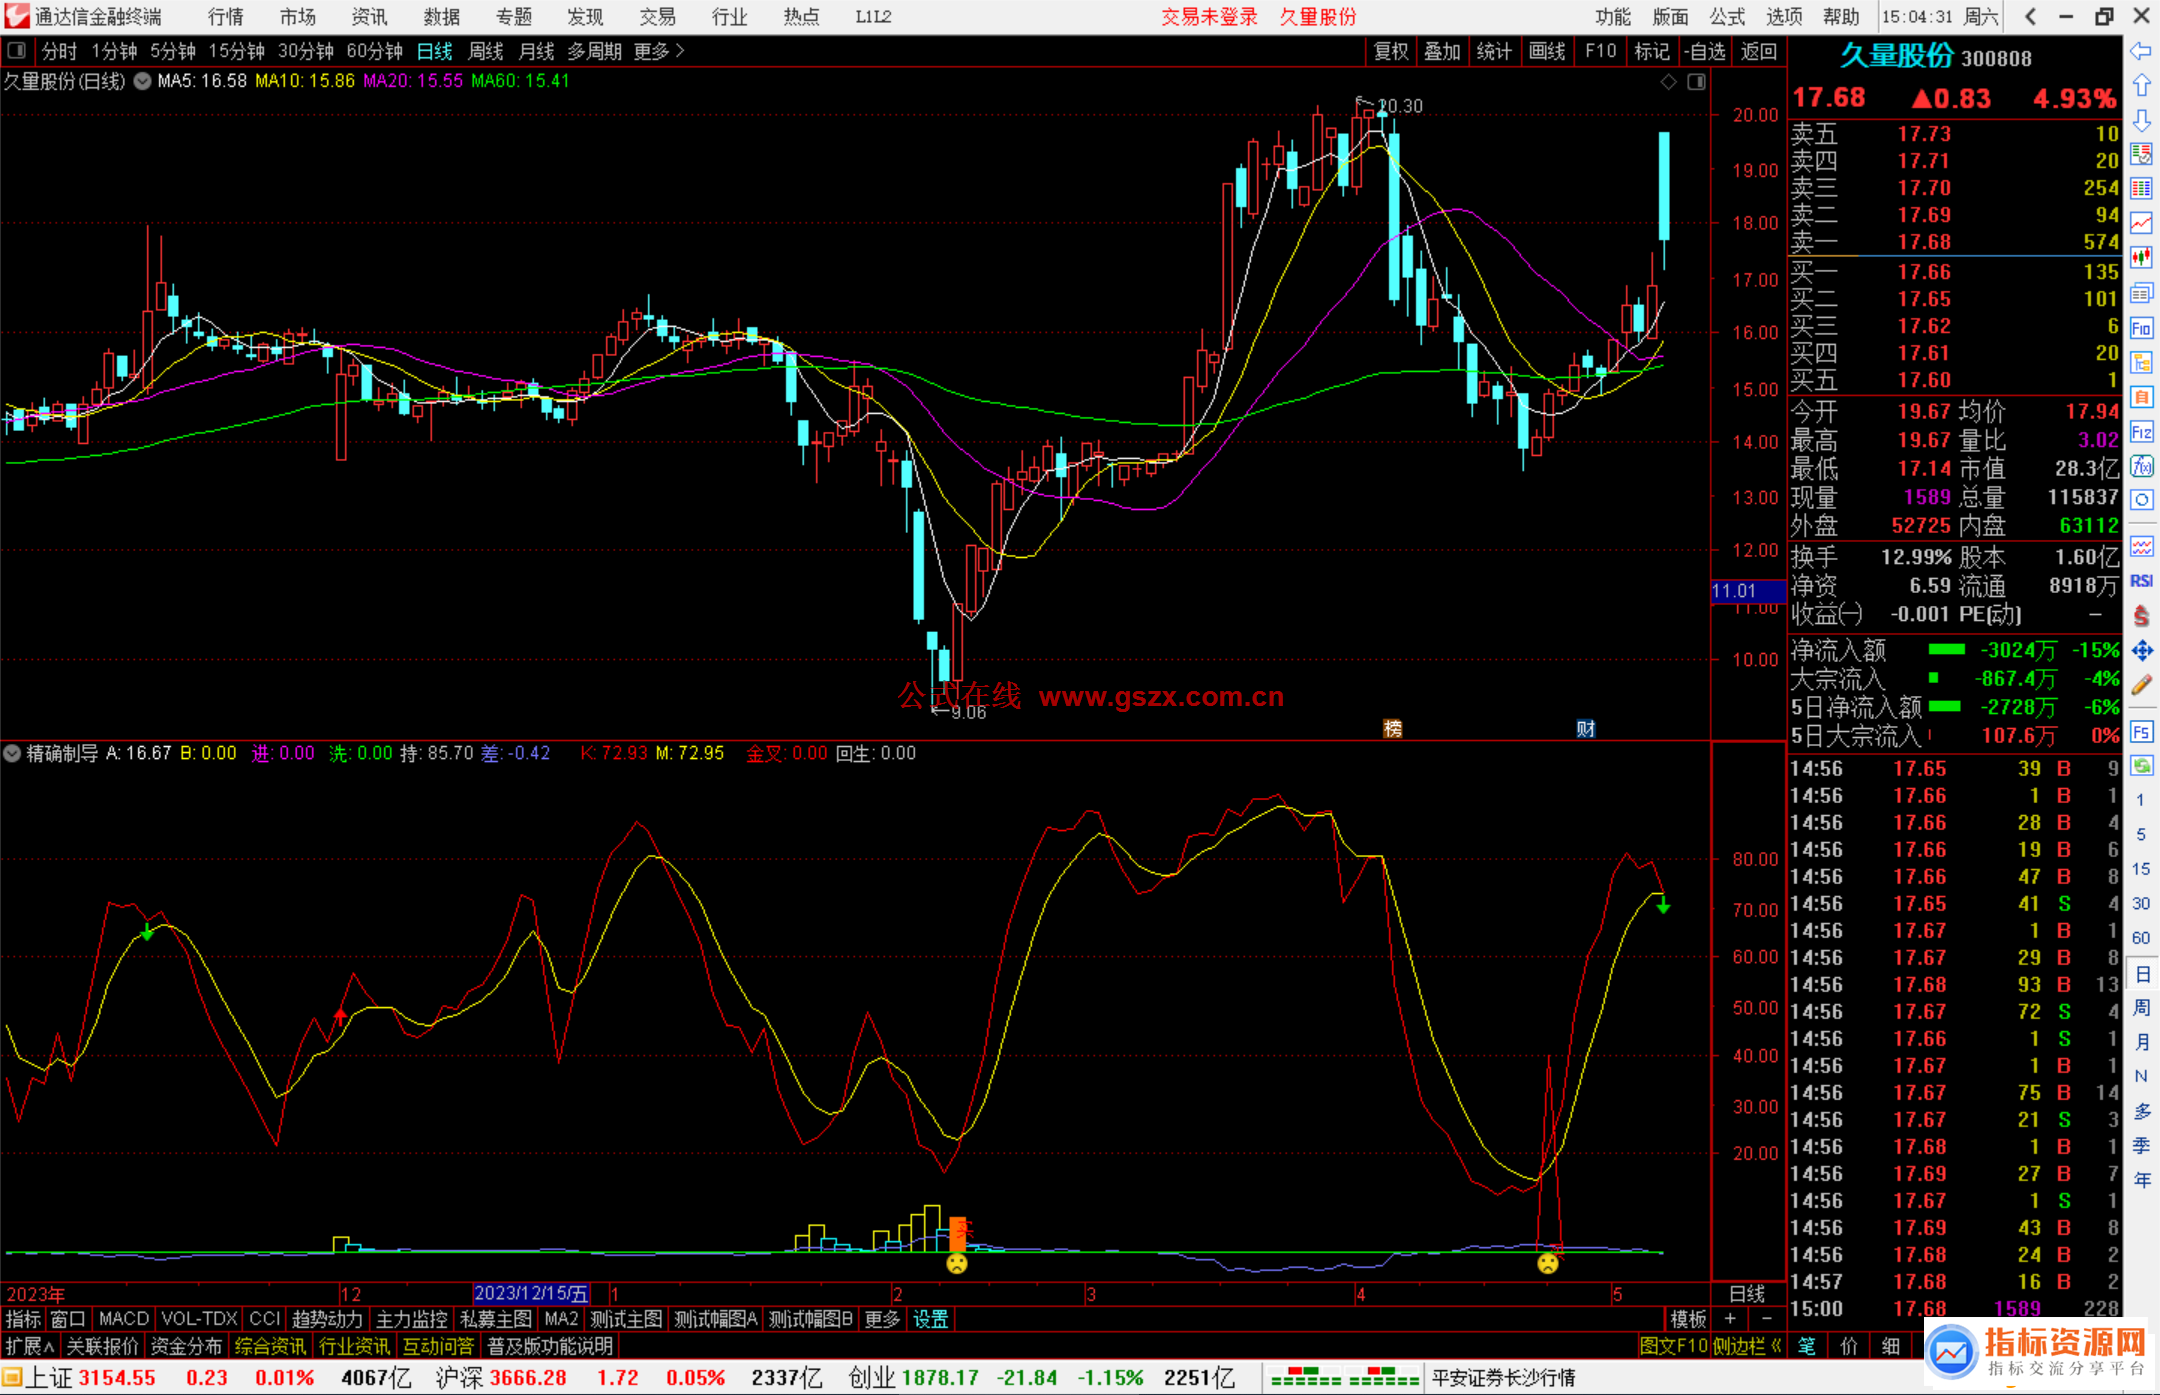Open the 更多 indicator tabs menu
Image resolution: width=2160 pixels, height=1395 pixels.
click(882, 1319)
